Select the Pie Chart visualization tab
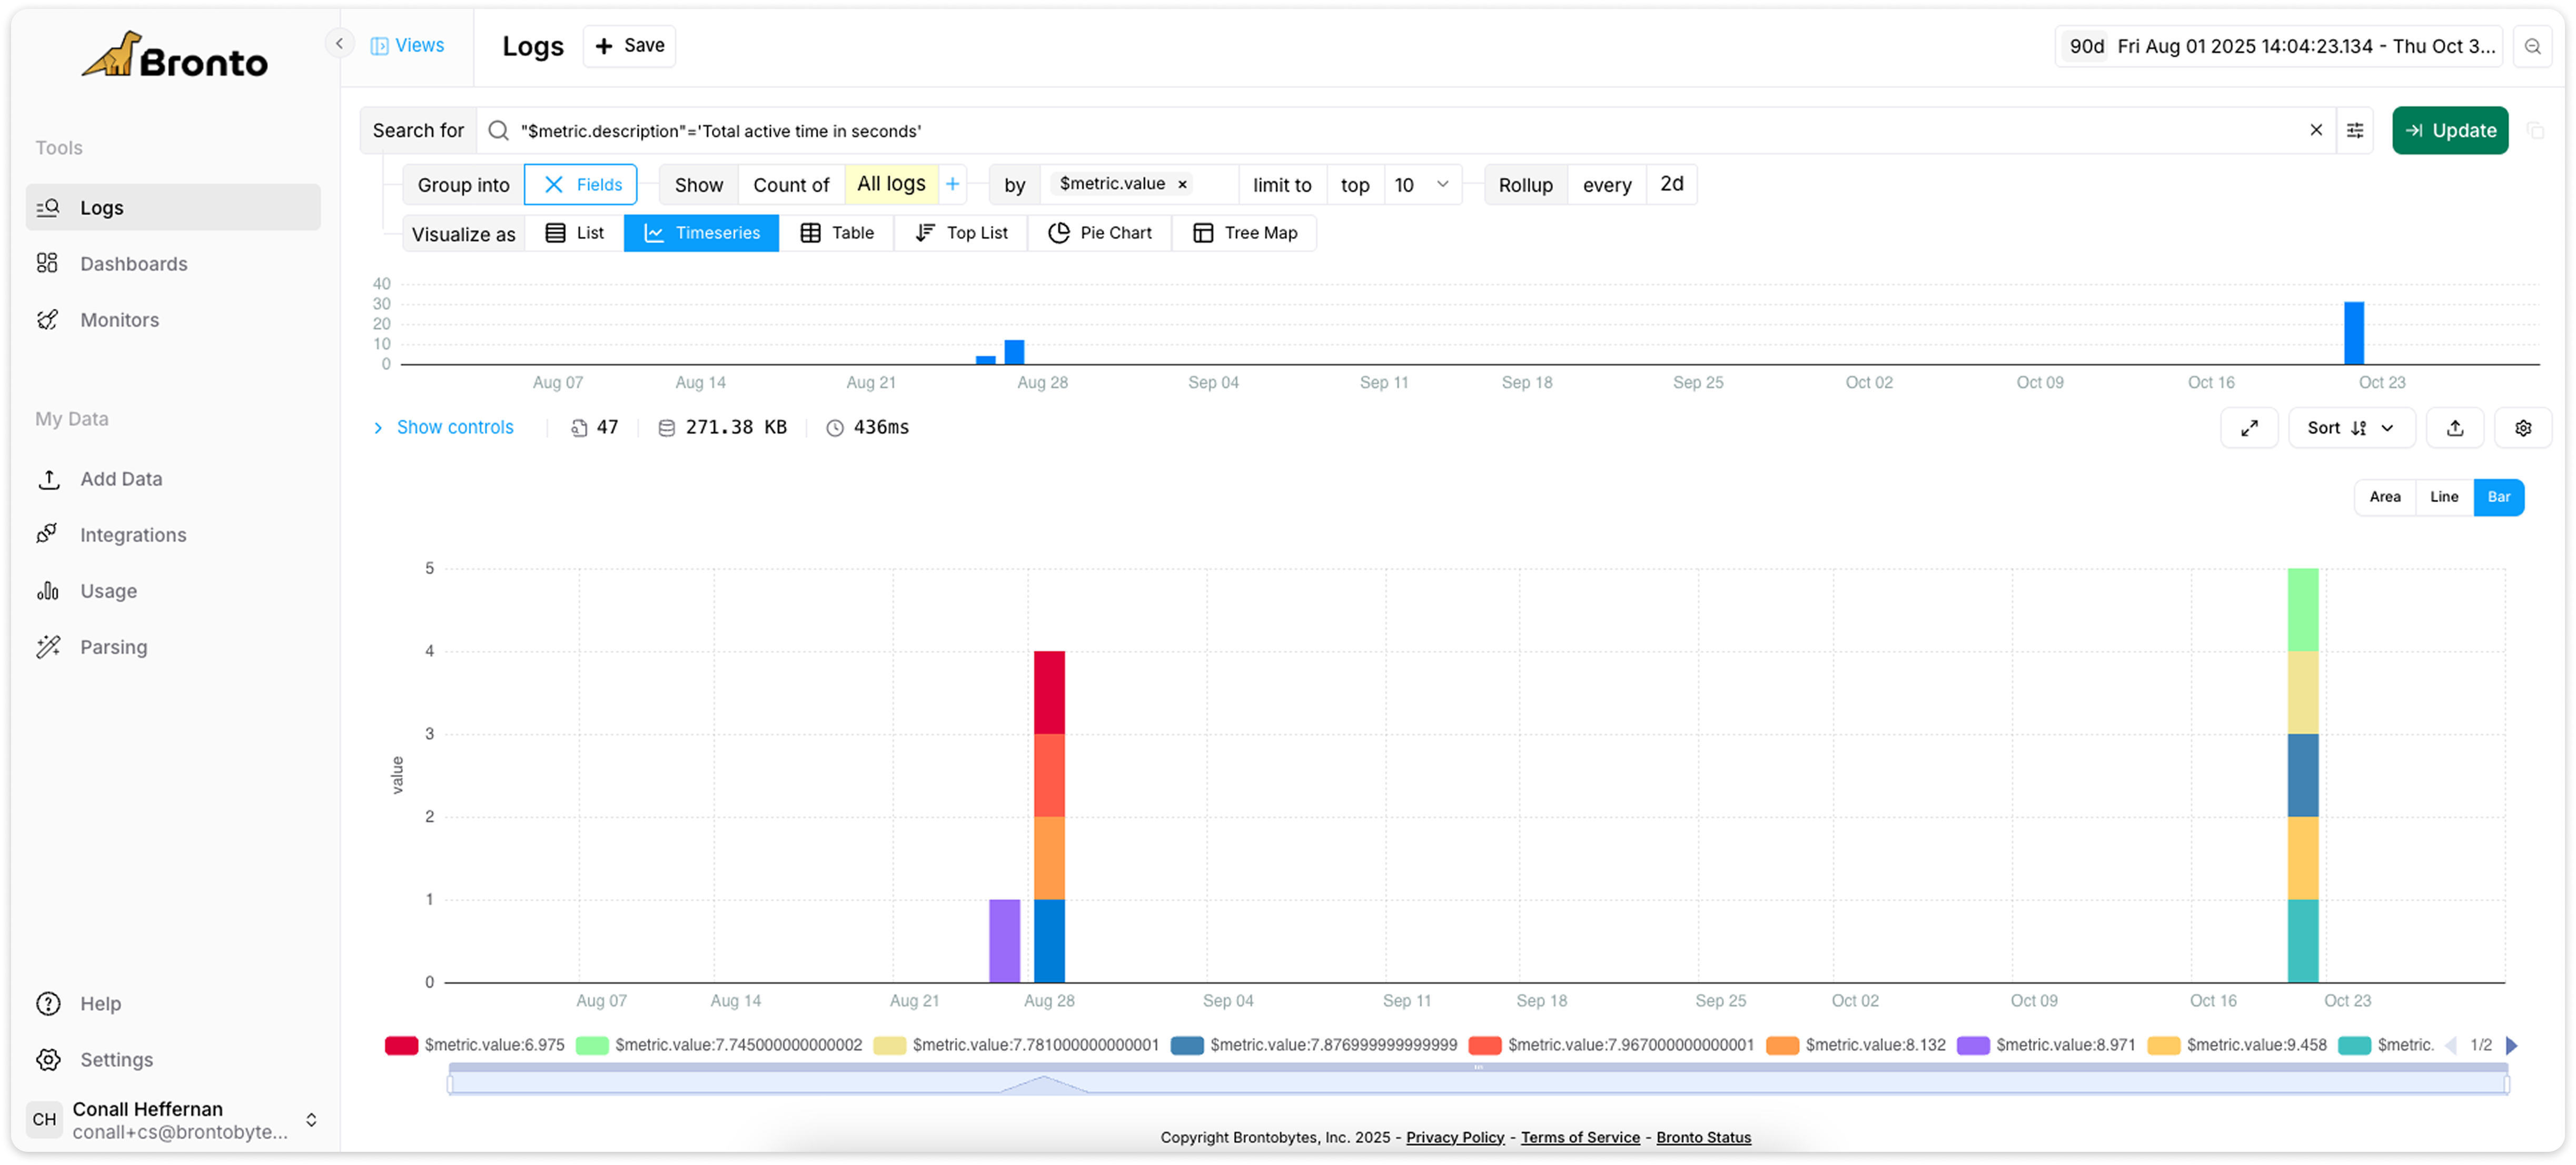Viewport: 2576px width, 1165px height. [x=1100, y=233]
